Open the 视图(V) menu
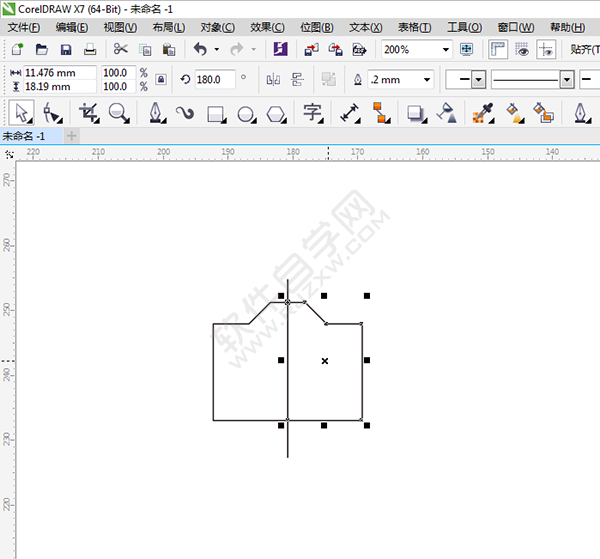 [120, 28]
